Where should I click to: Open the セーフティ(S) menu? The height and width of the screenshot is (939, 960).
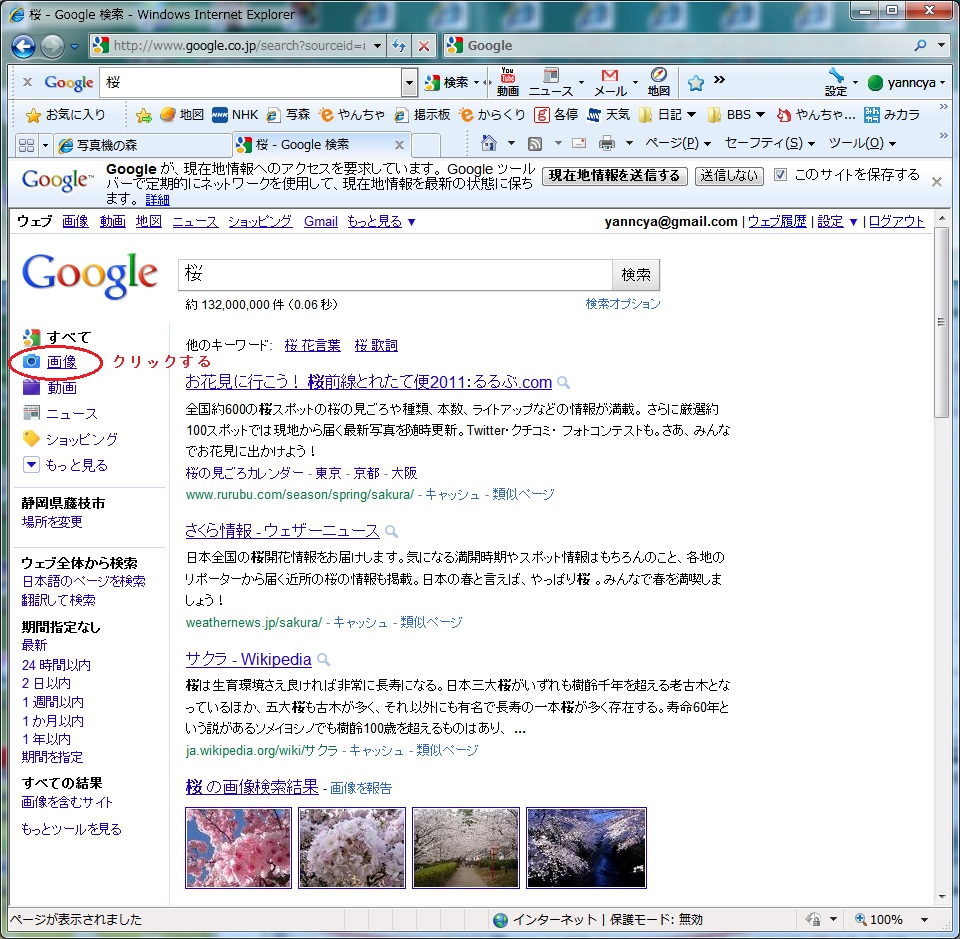[x=769, y=143]
